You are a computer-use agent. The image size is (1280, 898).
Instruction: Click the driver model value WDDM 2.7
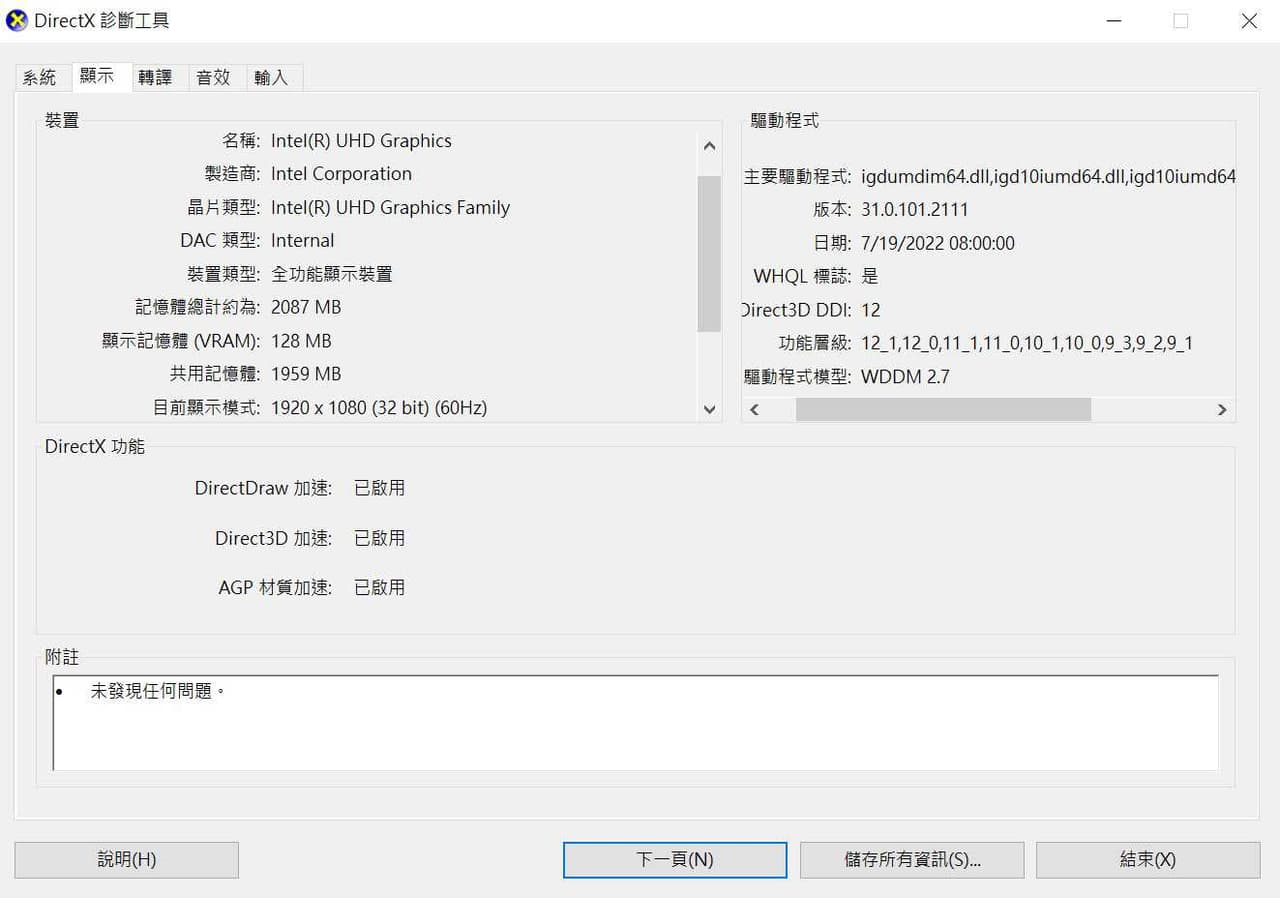pos(905,377)
